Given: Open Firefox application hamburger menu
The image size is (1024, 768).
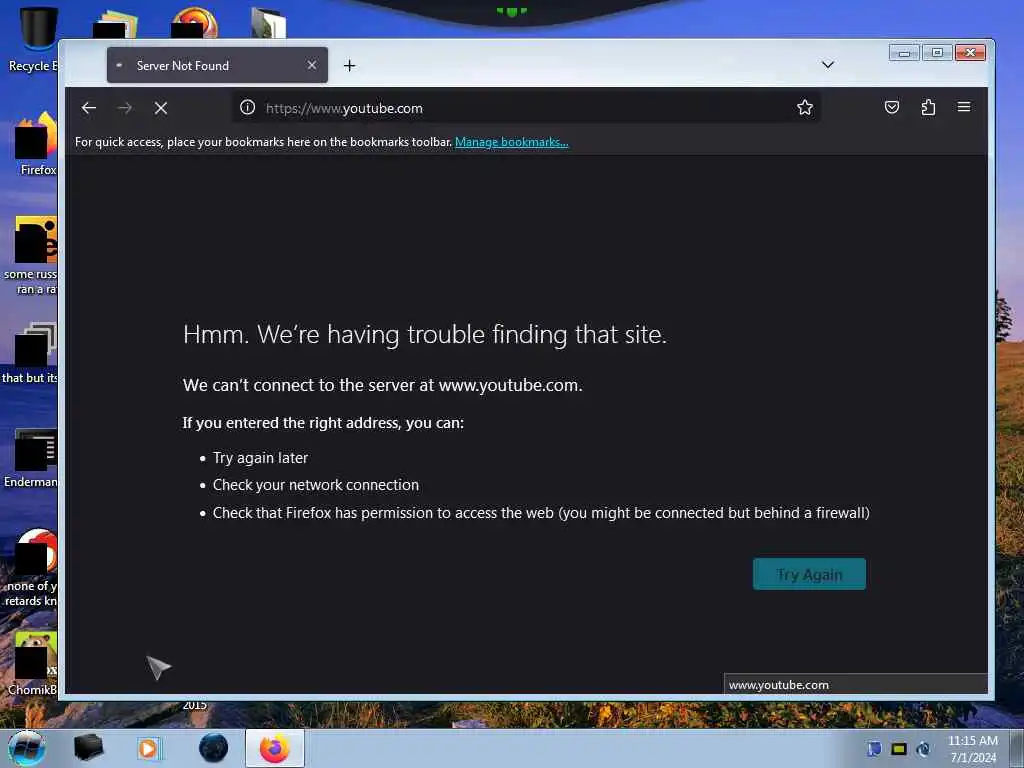Looking at the screenshot, I should click(x=964, y=107).
